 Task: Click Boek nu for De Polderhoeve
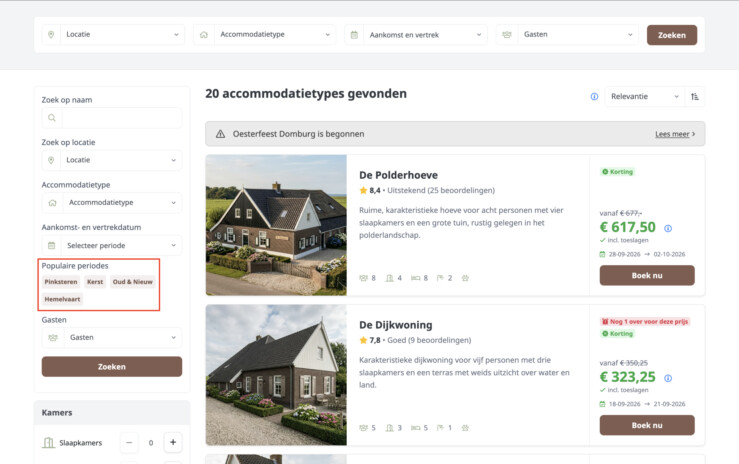point(647,276)
